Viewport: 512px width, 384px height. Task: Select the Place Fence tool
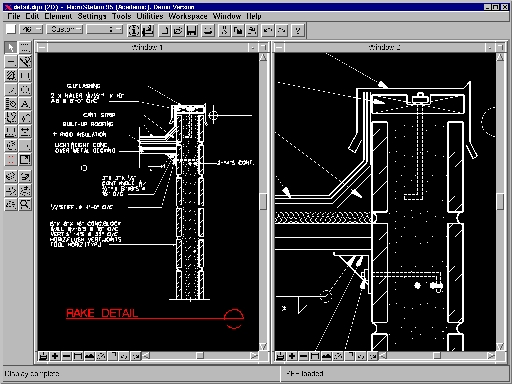(x=25, y=47)
